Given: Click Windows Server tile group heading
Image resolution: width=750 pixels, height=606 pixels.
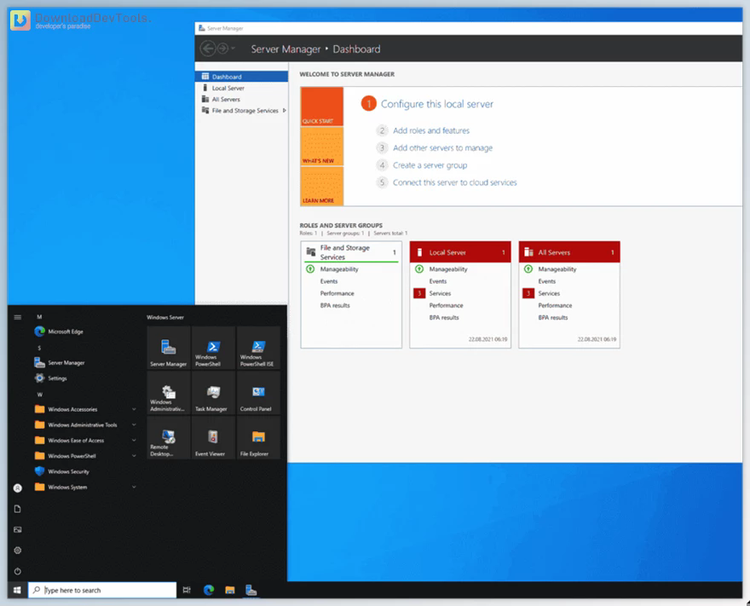Looking at the screenshot, I should pos(165,317).
